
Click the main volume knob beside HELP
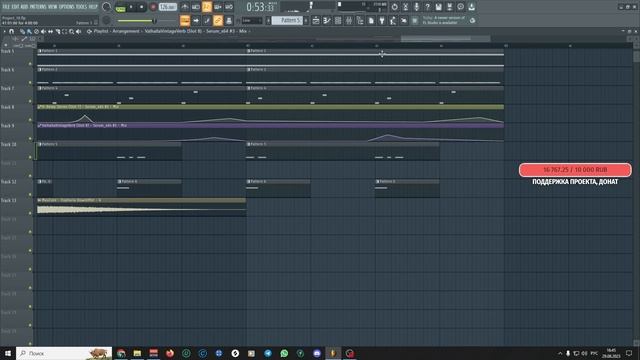coord(107,7)
